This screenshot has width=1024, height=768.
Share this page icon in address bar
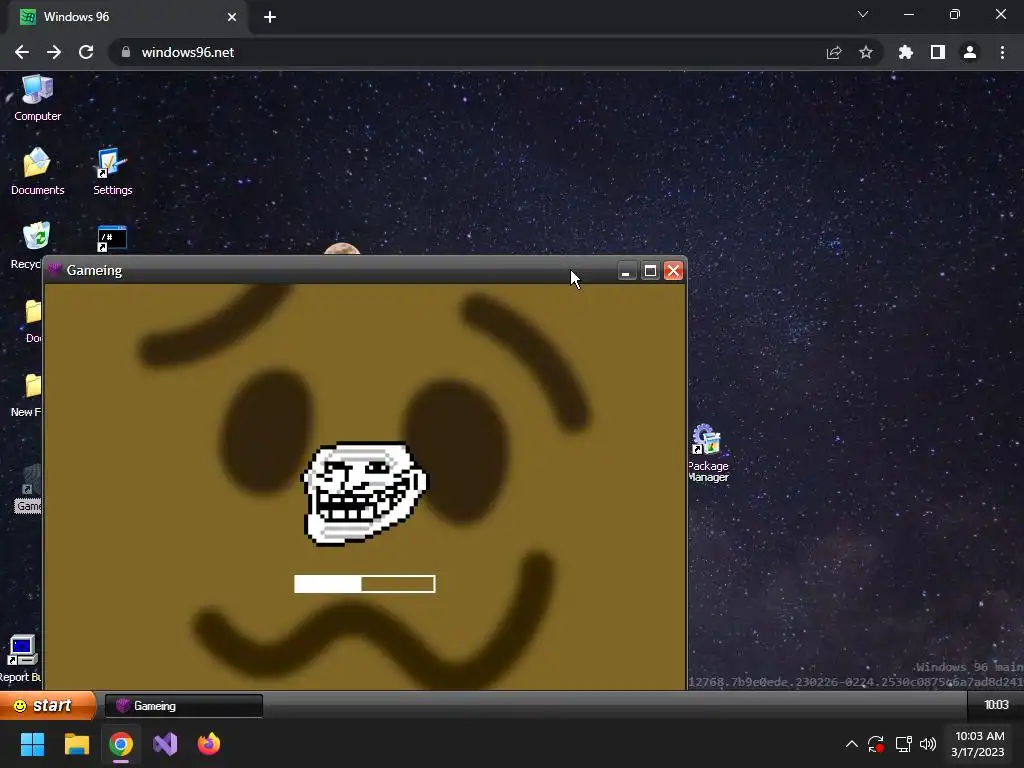(834, 52)
